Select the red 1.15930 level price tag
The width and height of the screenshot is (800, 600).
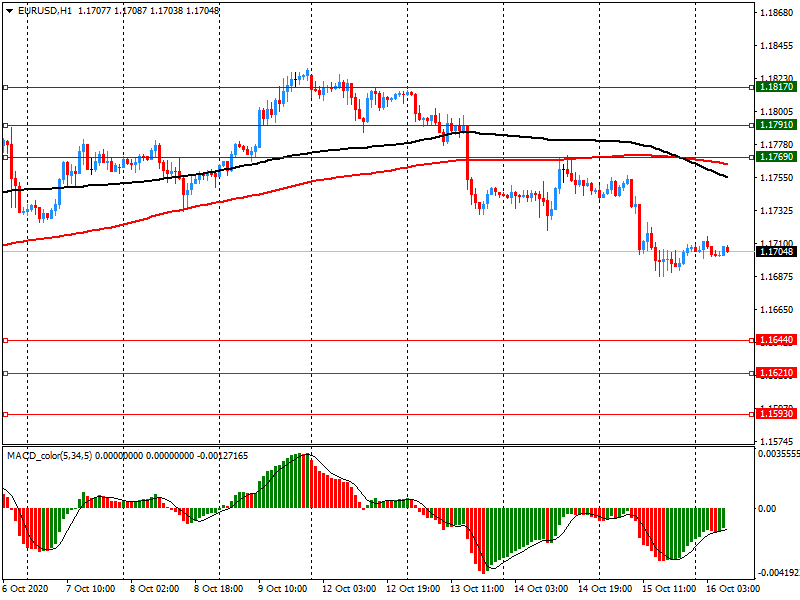pyautogui.click(x=776, y=414)
